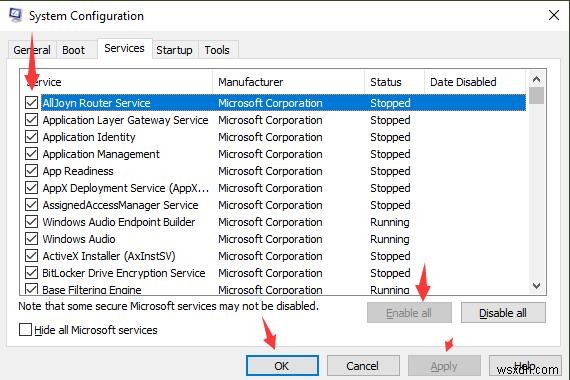570x380 pixels.
Task: Select Windows Audio Endpoint Builder name
Action: pos(119,222)
